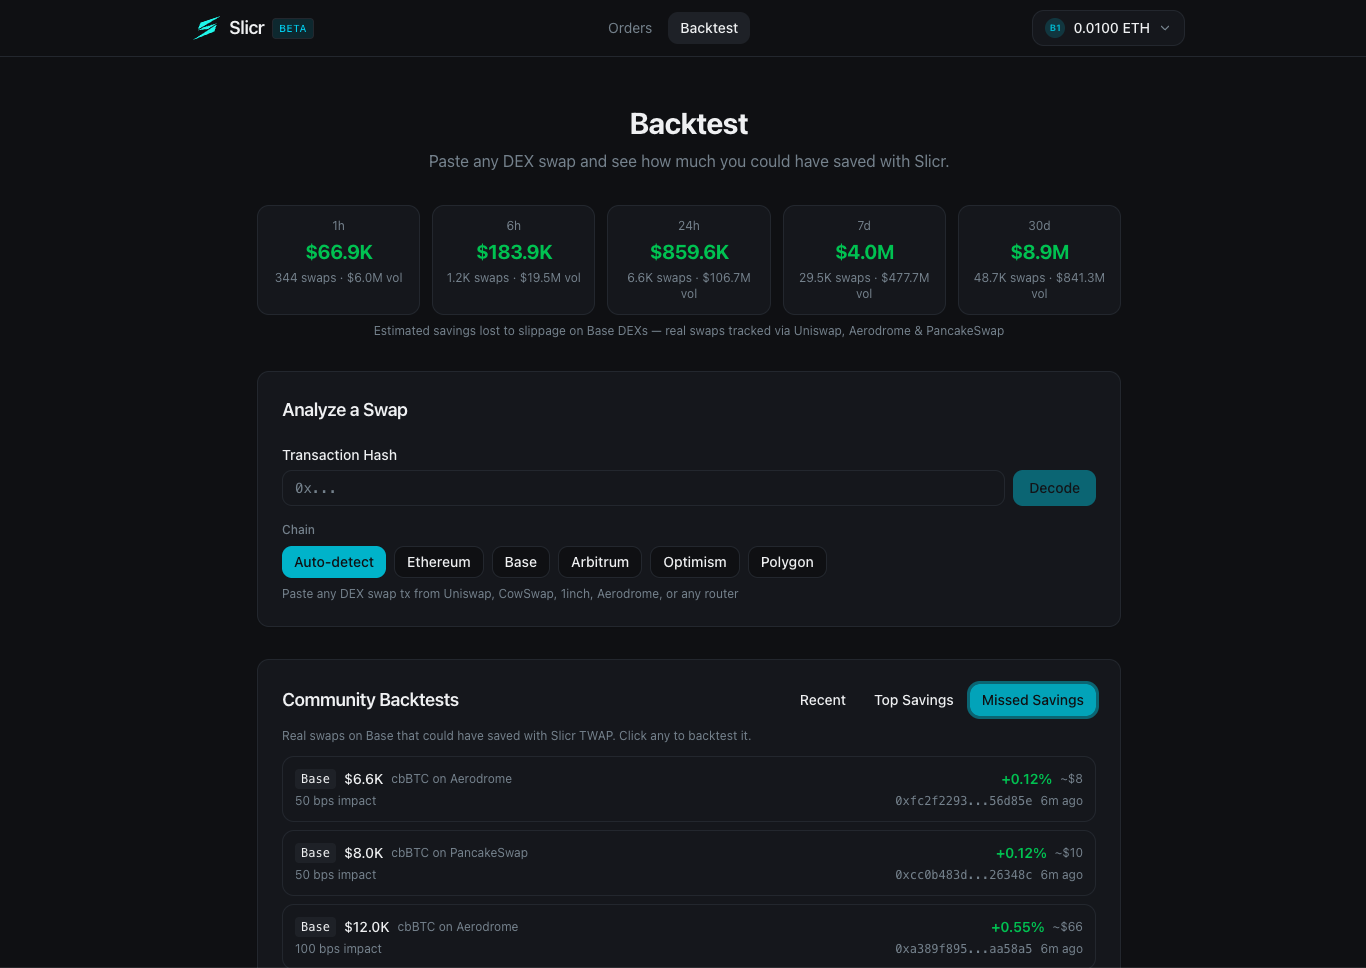Click tx hash 0xa389f895...aa58a5
1366x968 pixels.
tap(963, 949)
